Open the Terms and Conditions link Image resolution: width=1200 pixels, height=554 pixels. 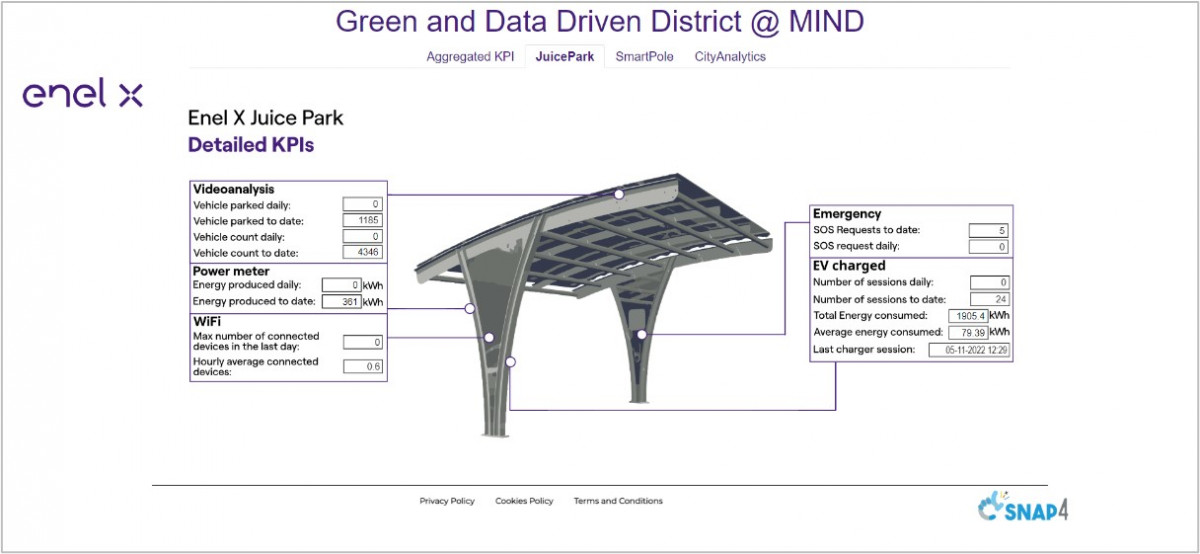618,501
